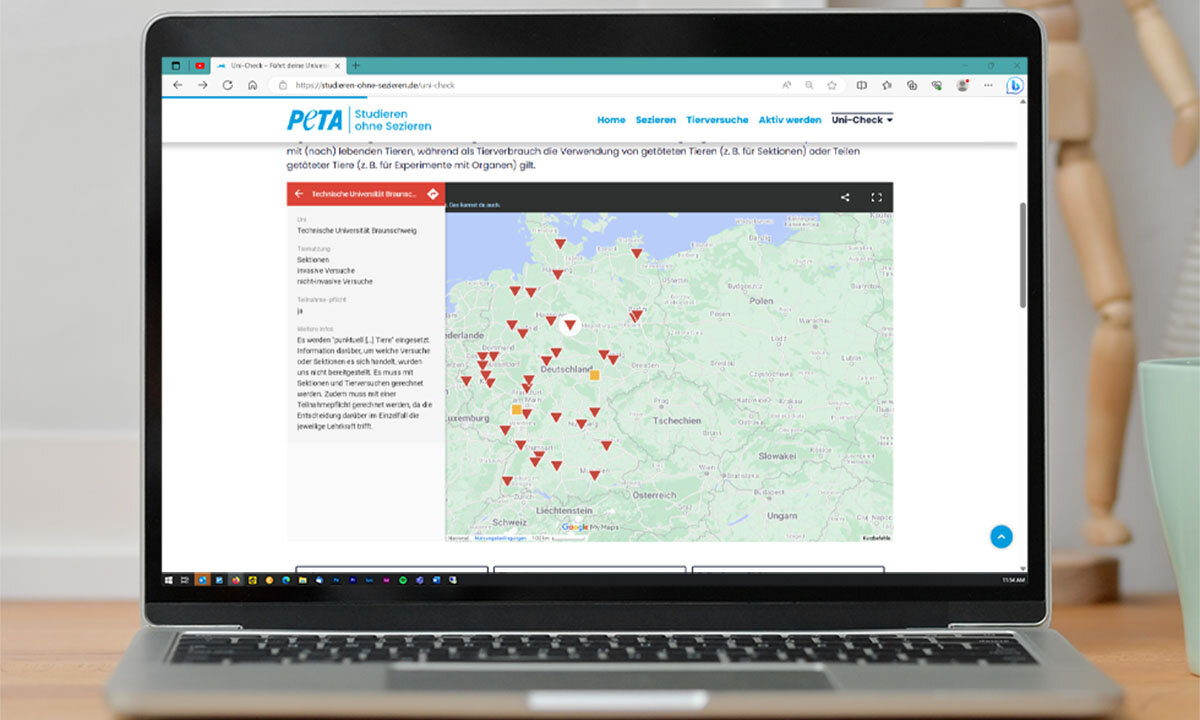Share the map using the share icon

pyautogui.click(x=845, y=197)
